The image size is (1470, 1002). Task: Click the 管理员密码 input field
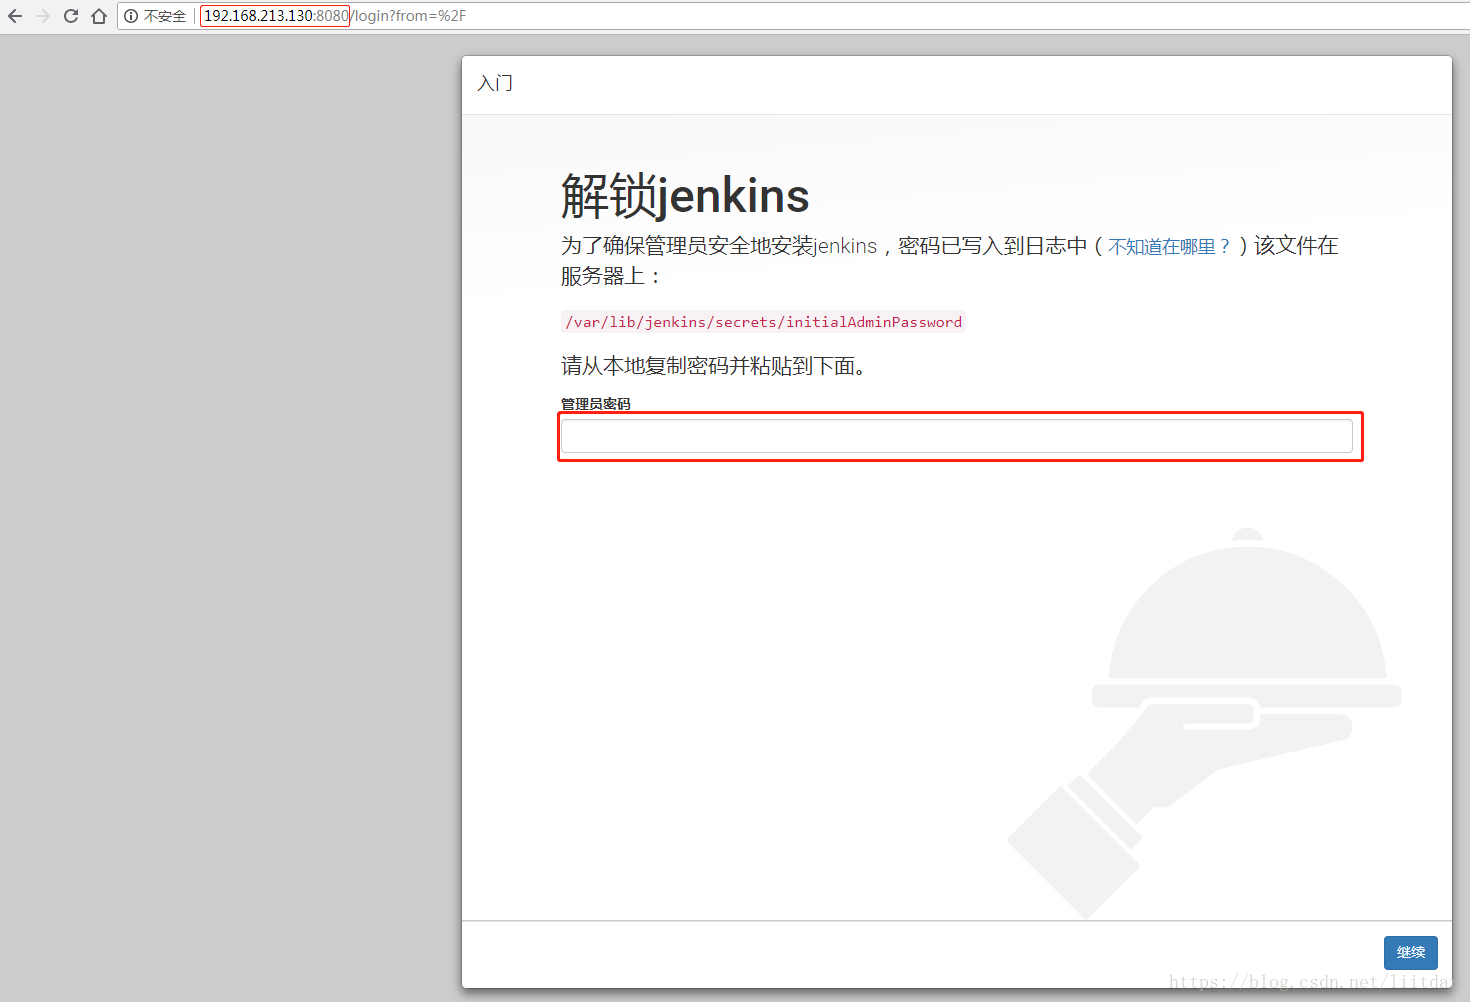coord(957,436)
